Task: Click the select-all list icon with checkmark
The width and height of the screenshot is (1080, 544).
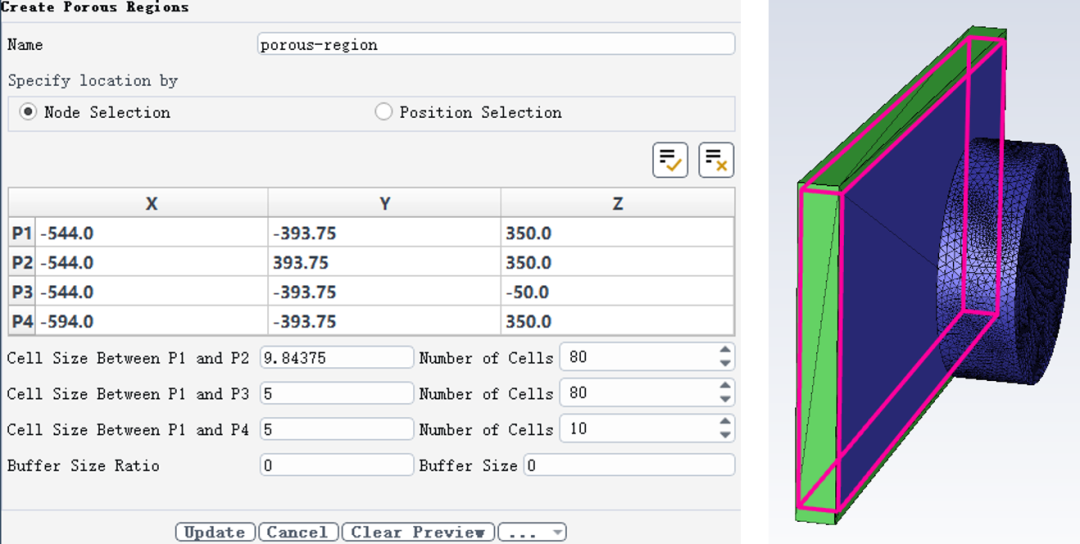Action: pos(670,160)
